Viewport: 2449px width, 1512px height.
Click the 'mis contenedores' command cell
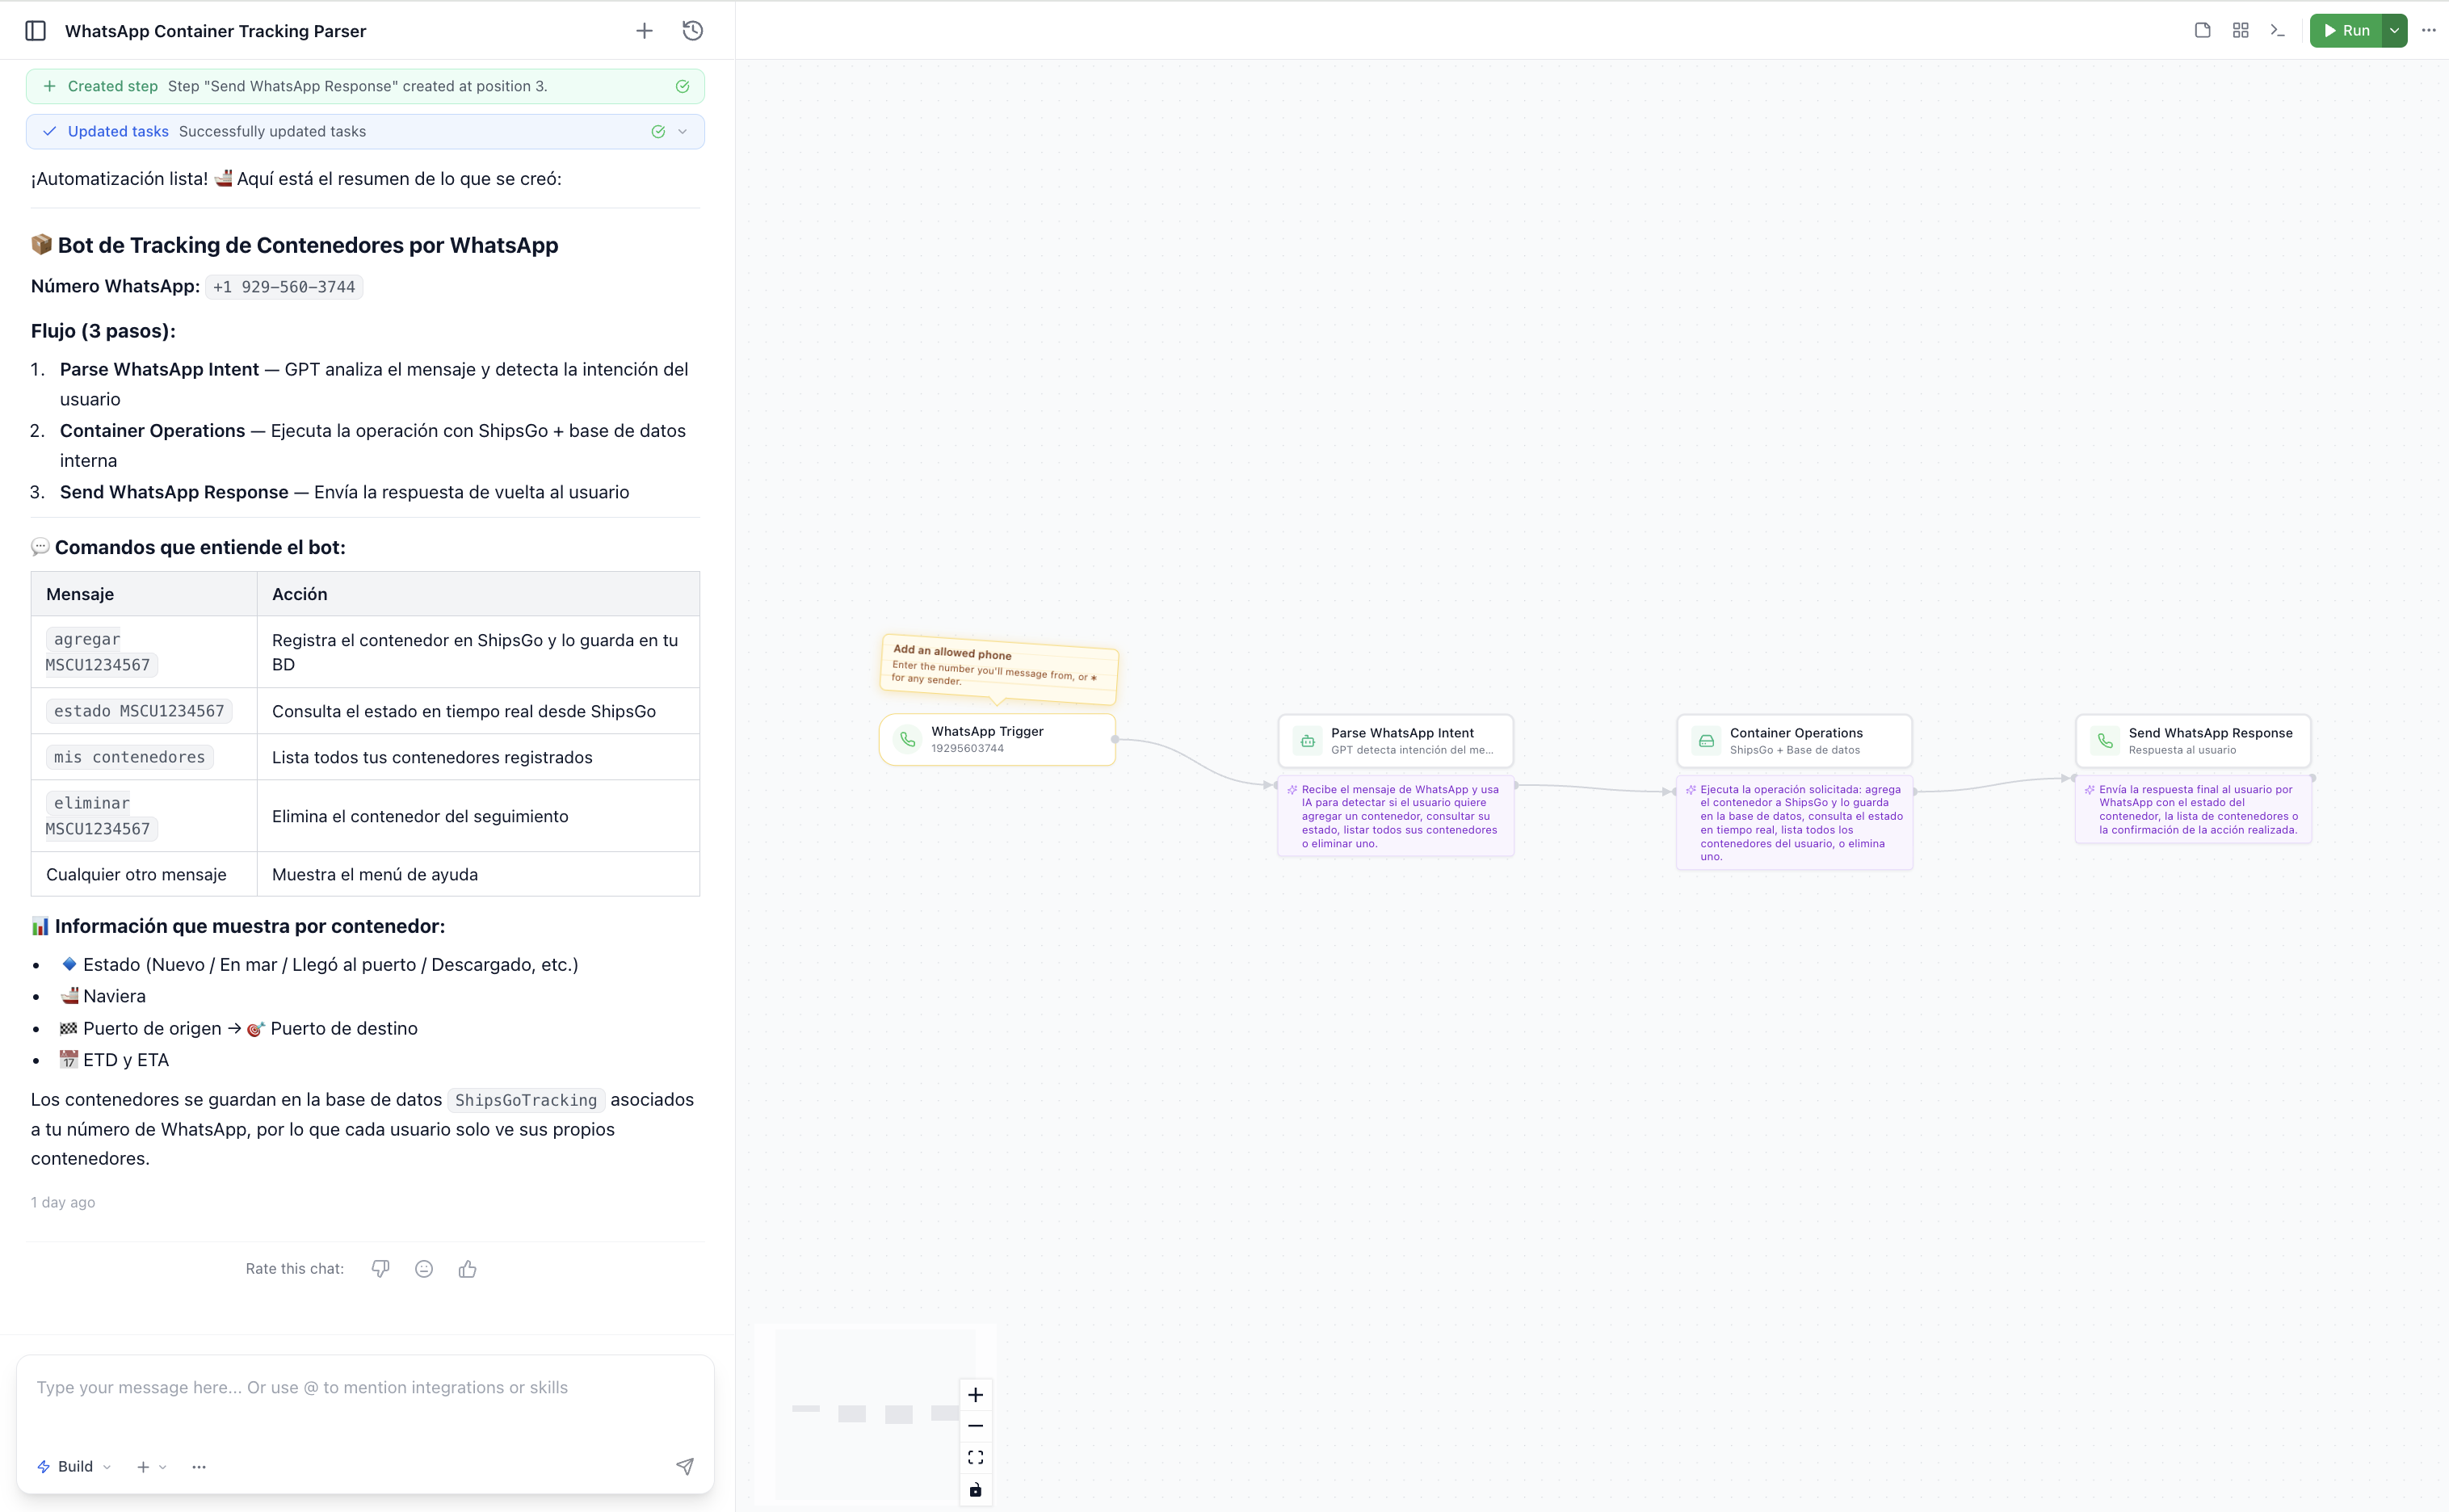point(144,757)
